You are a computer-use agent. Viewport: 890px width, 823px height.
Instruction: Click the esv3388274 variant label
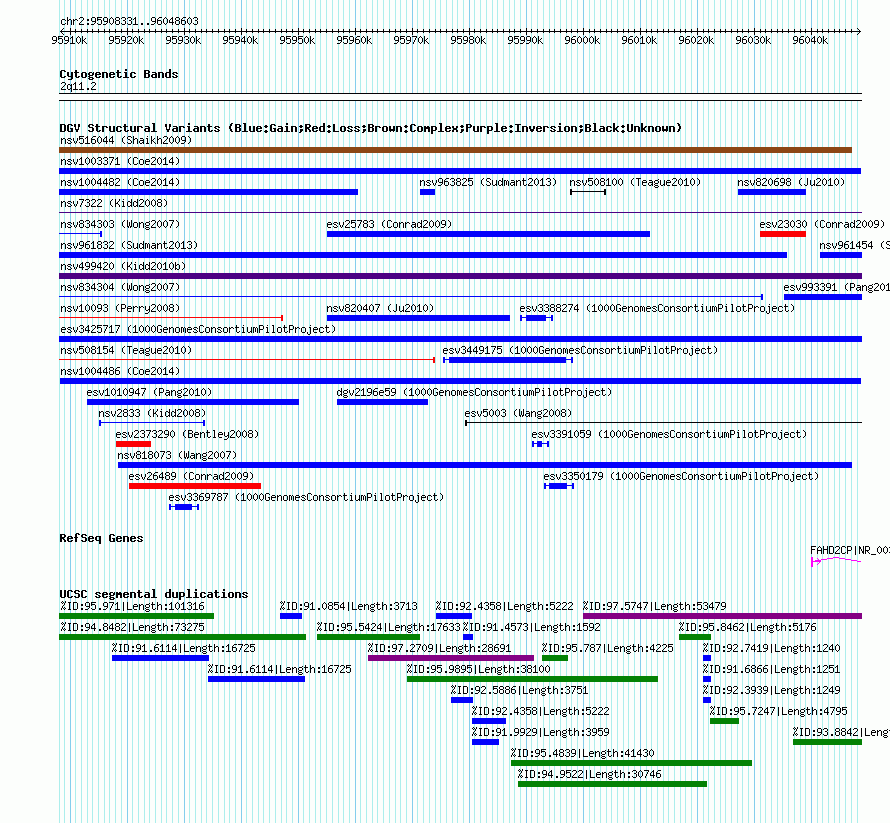pos(657,308)
